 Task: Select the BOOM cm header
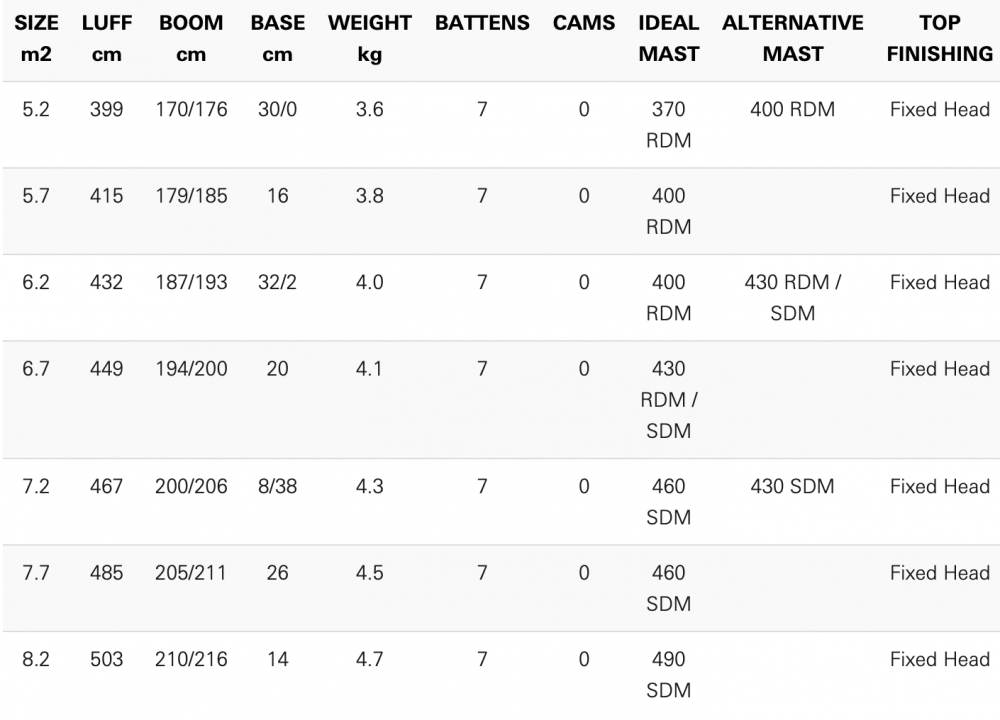[191, 38]
